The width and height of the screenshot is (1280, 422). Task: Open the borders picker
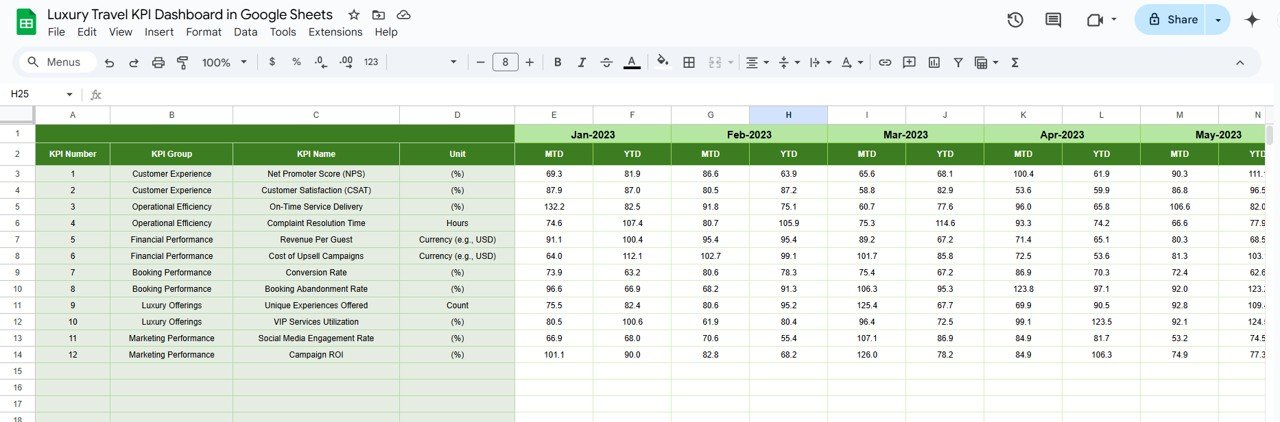click(689, 62)
